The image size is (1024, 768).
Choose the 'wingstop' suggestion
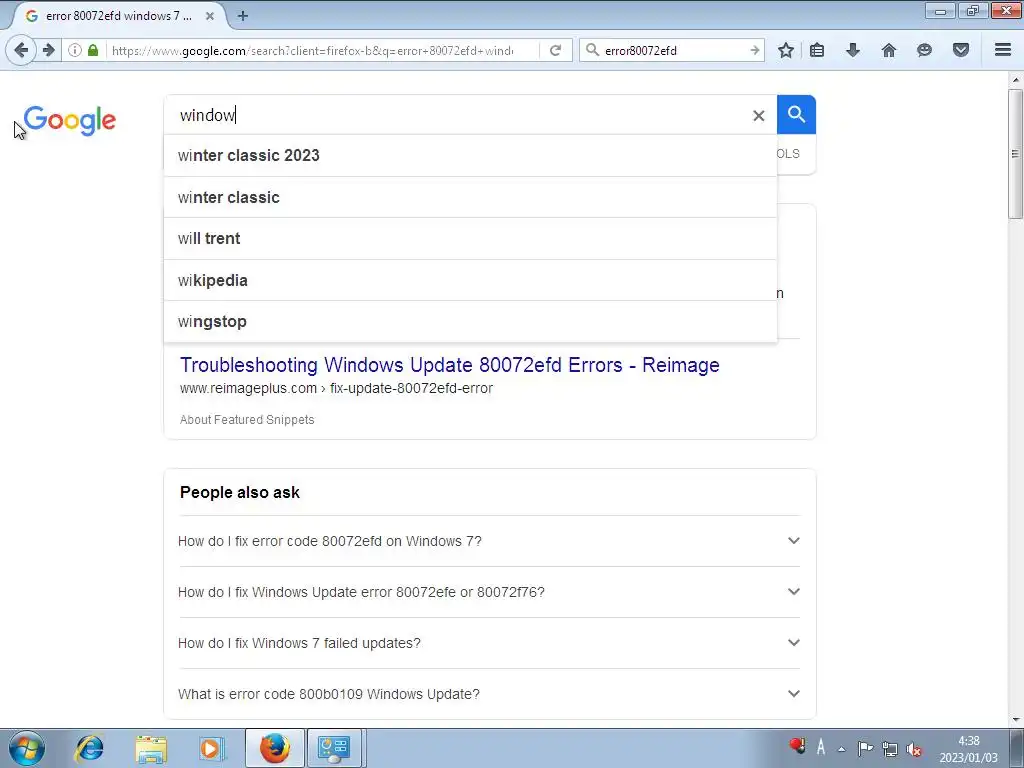coord(470,321)
